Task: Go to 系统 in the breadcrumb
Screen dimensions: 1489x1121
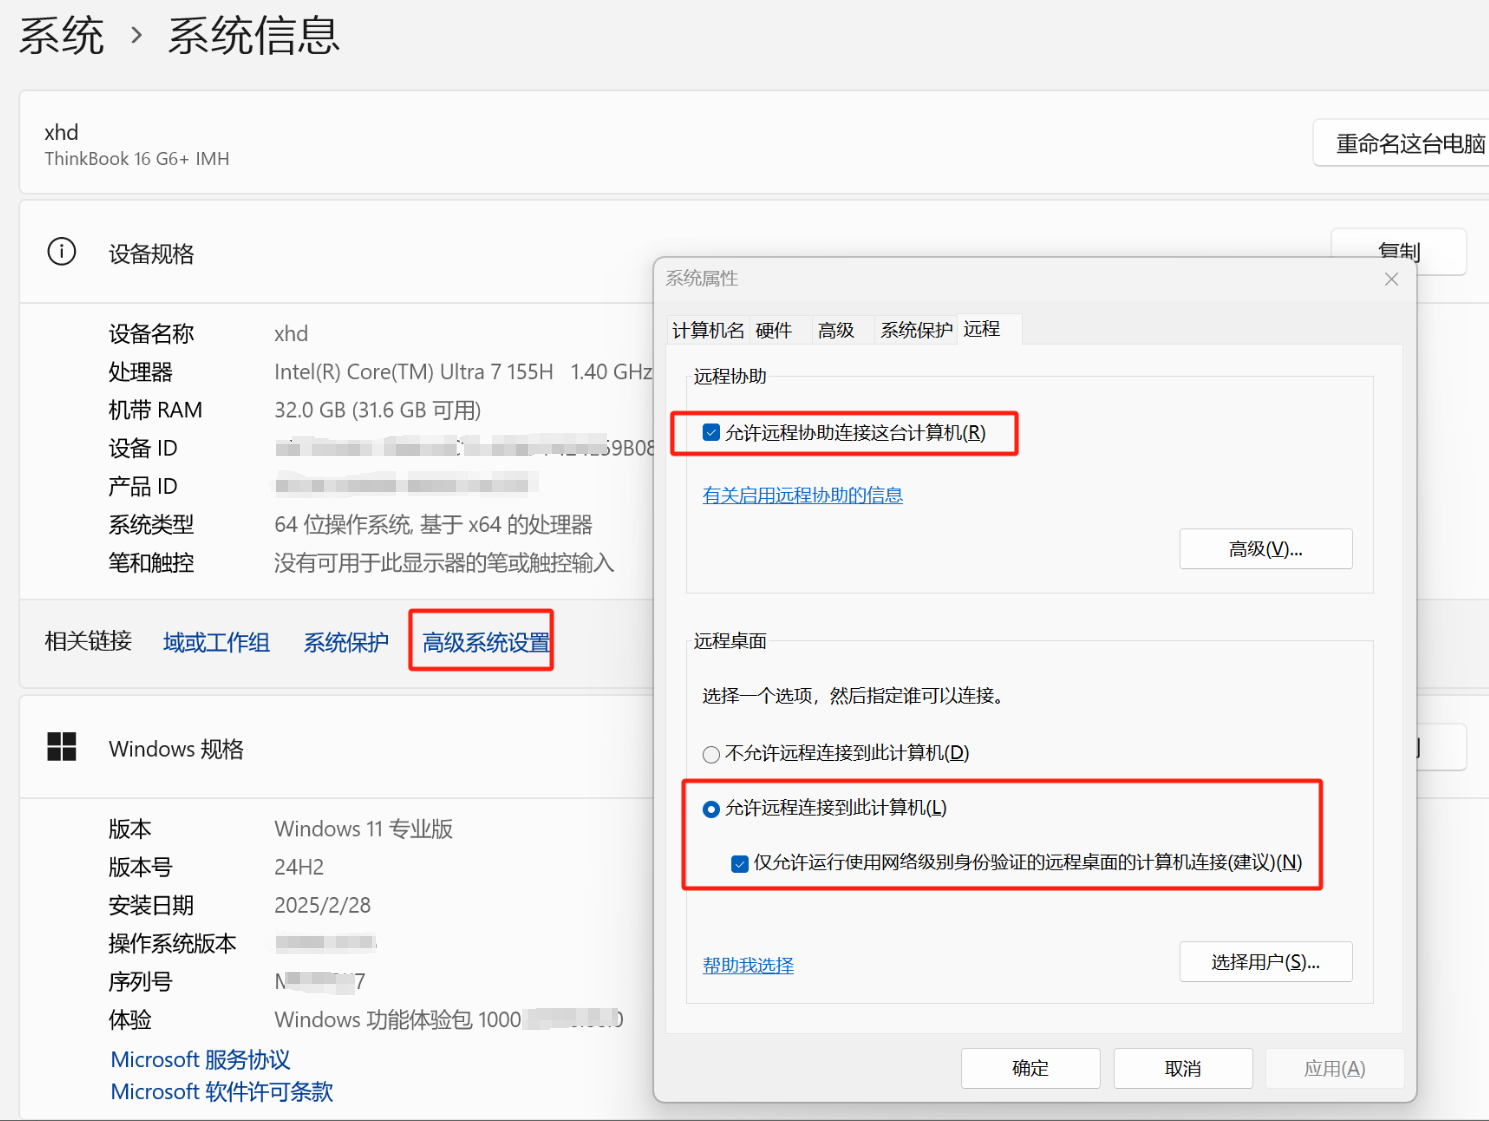Action: click(x=61, y=36)
